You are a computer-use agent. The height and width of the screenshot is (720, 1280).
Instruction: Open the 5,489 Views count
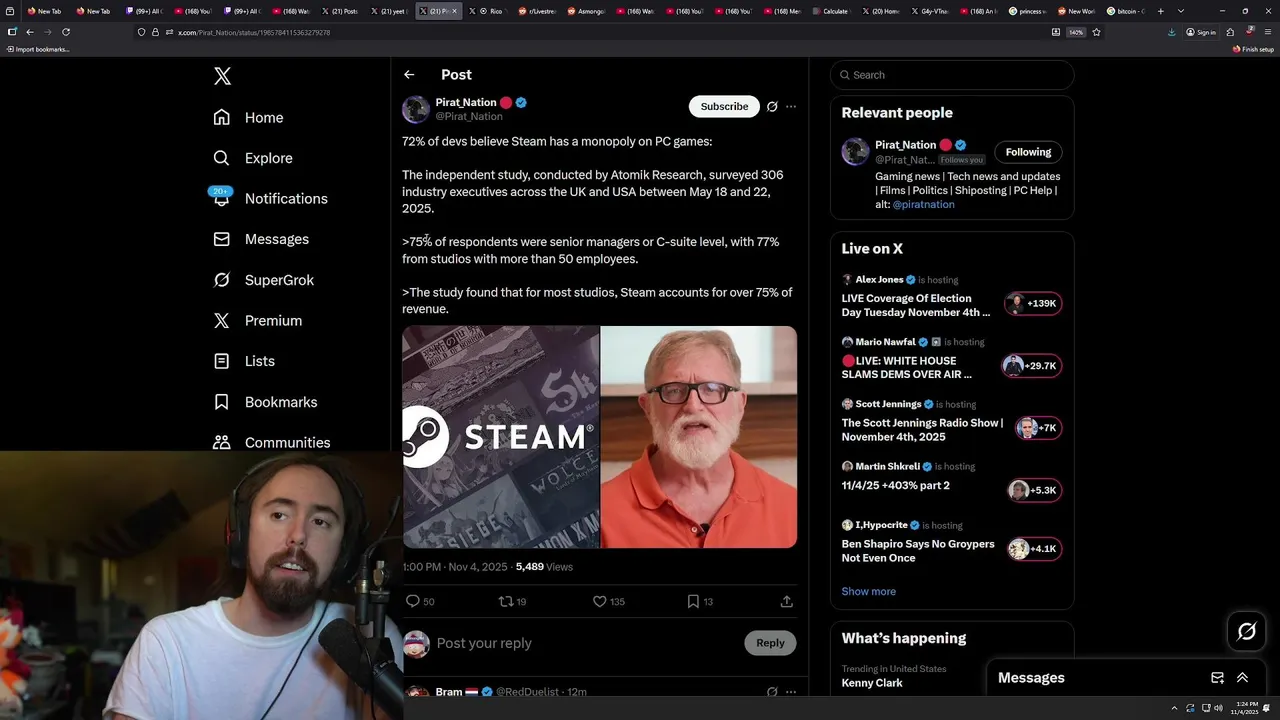[544, 567]
